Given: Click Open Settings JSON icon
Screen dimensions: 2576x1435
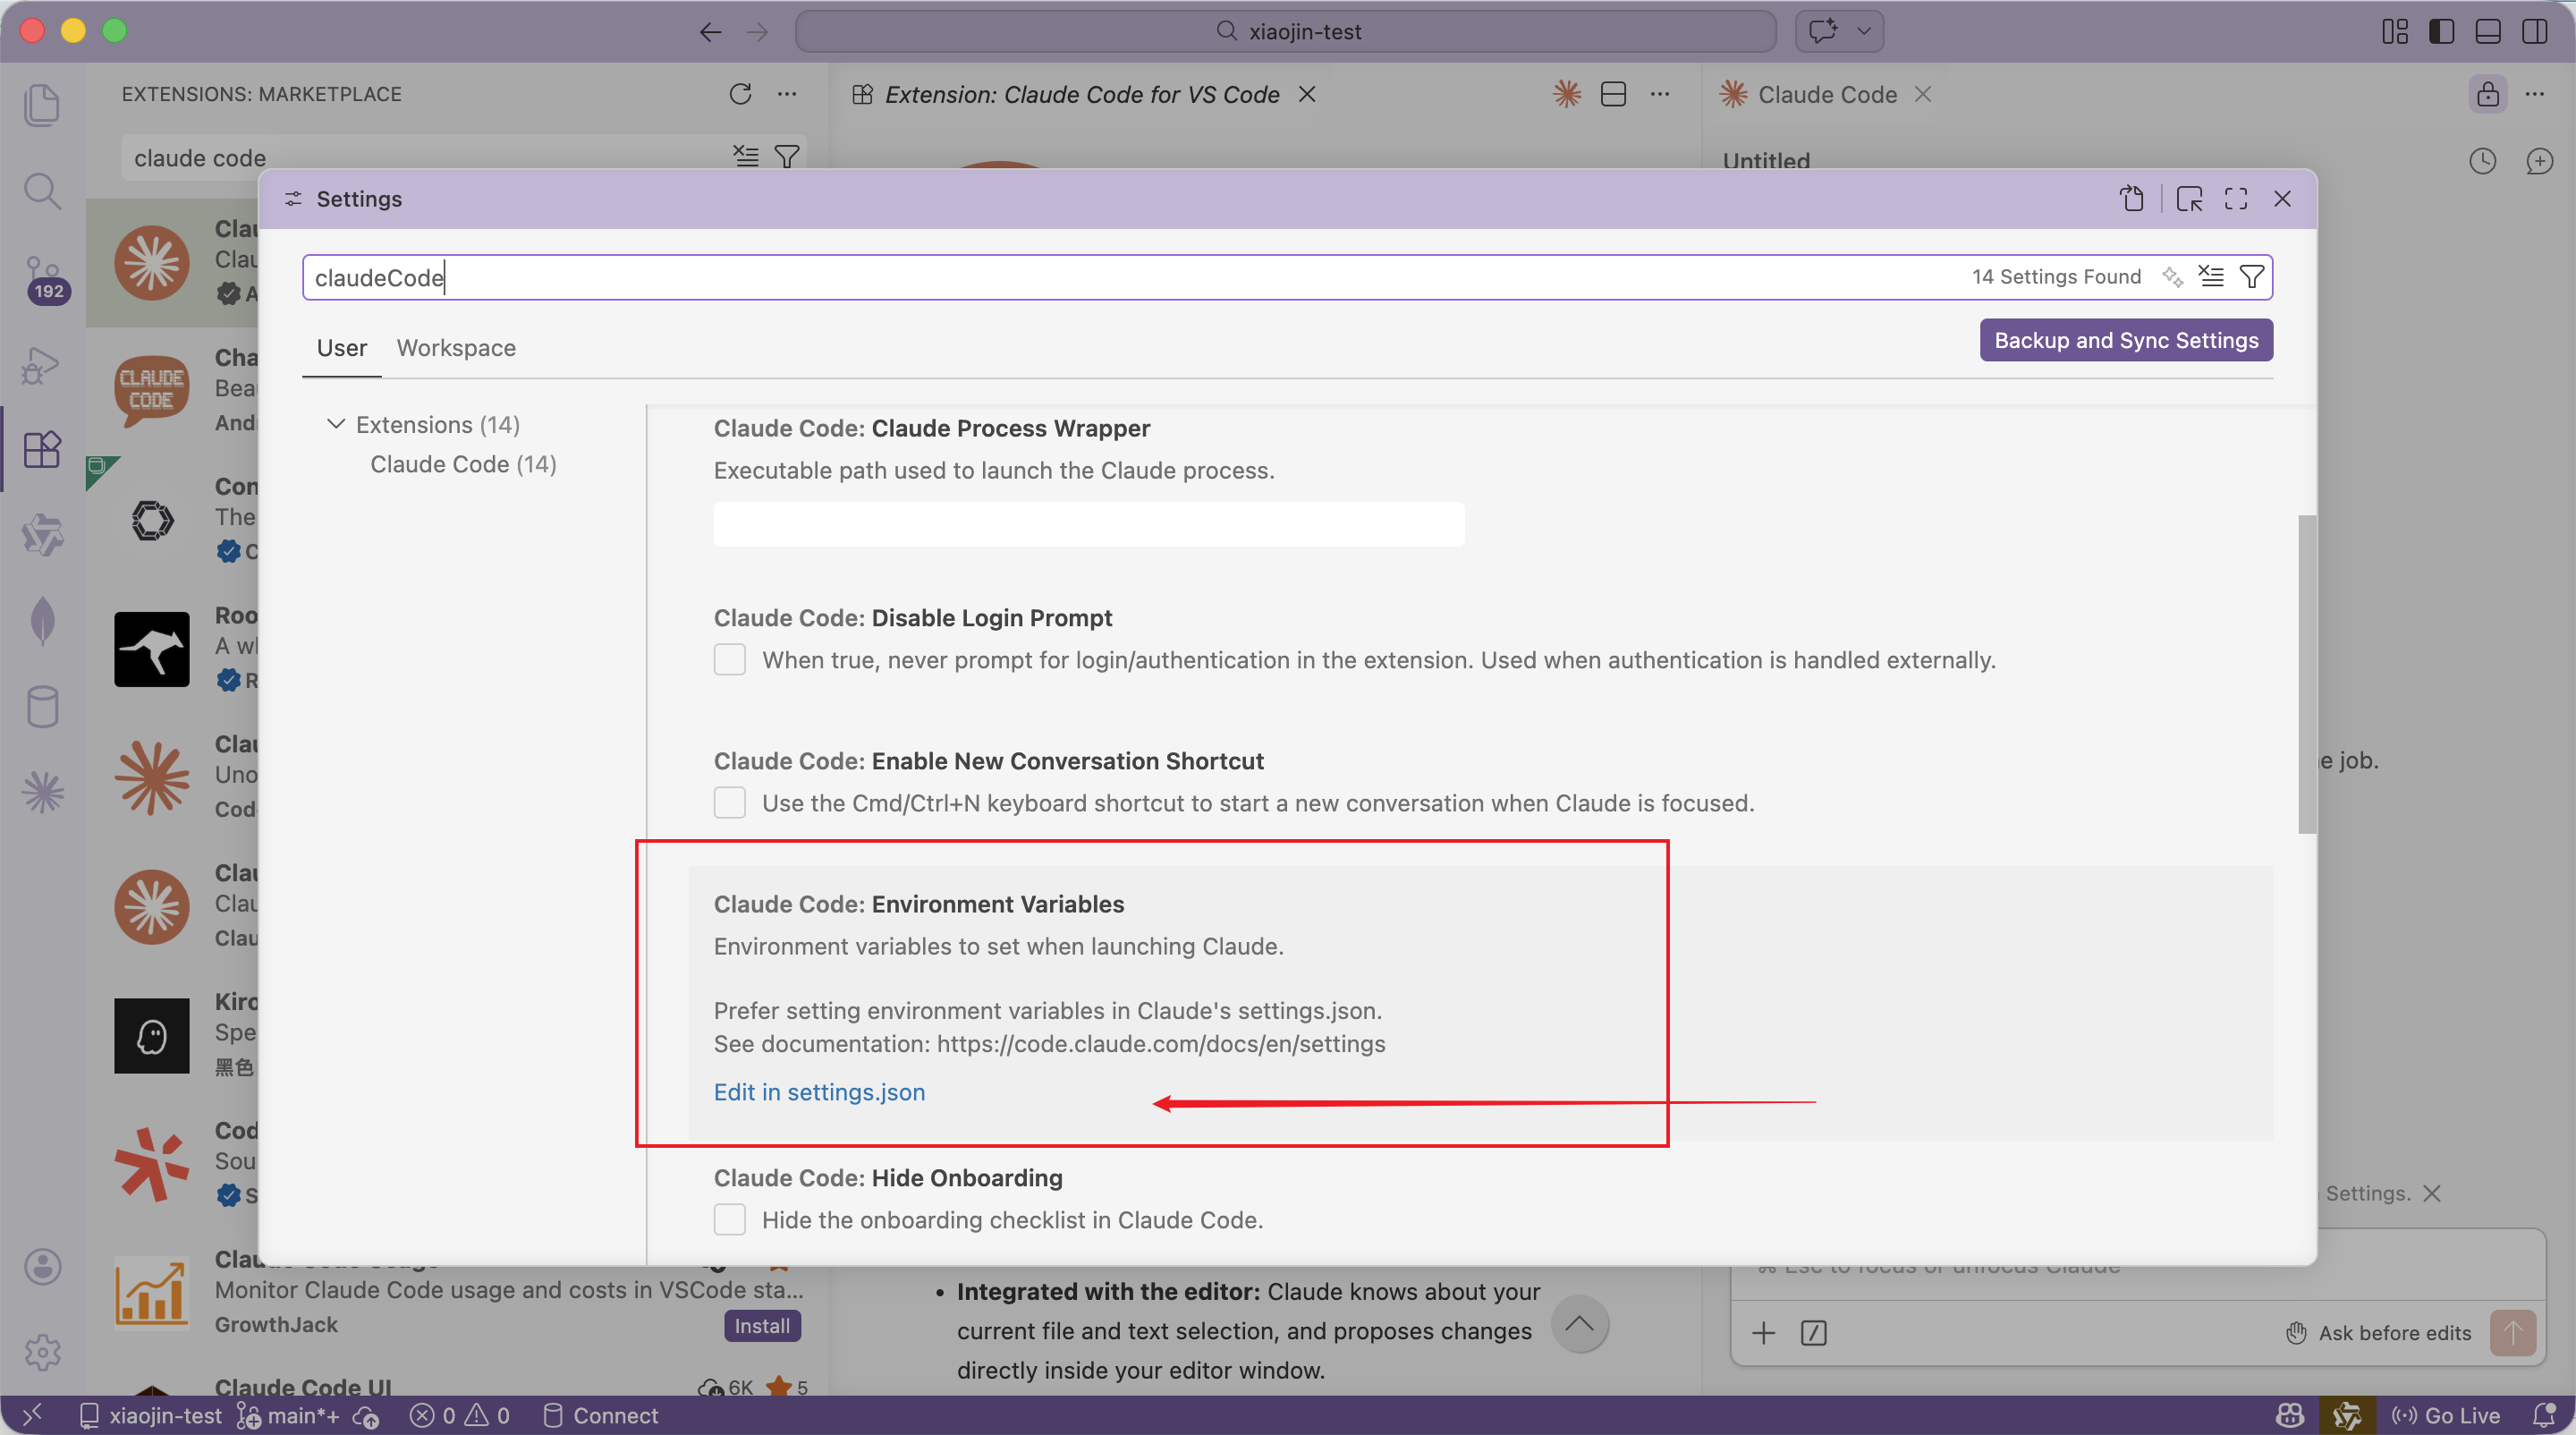Looking at the screenshot, I should coord(2131,199).
